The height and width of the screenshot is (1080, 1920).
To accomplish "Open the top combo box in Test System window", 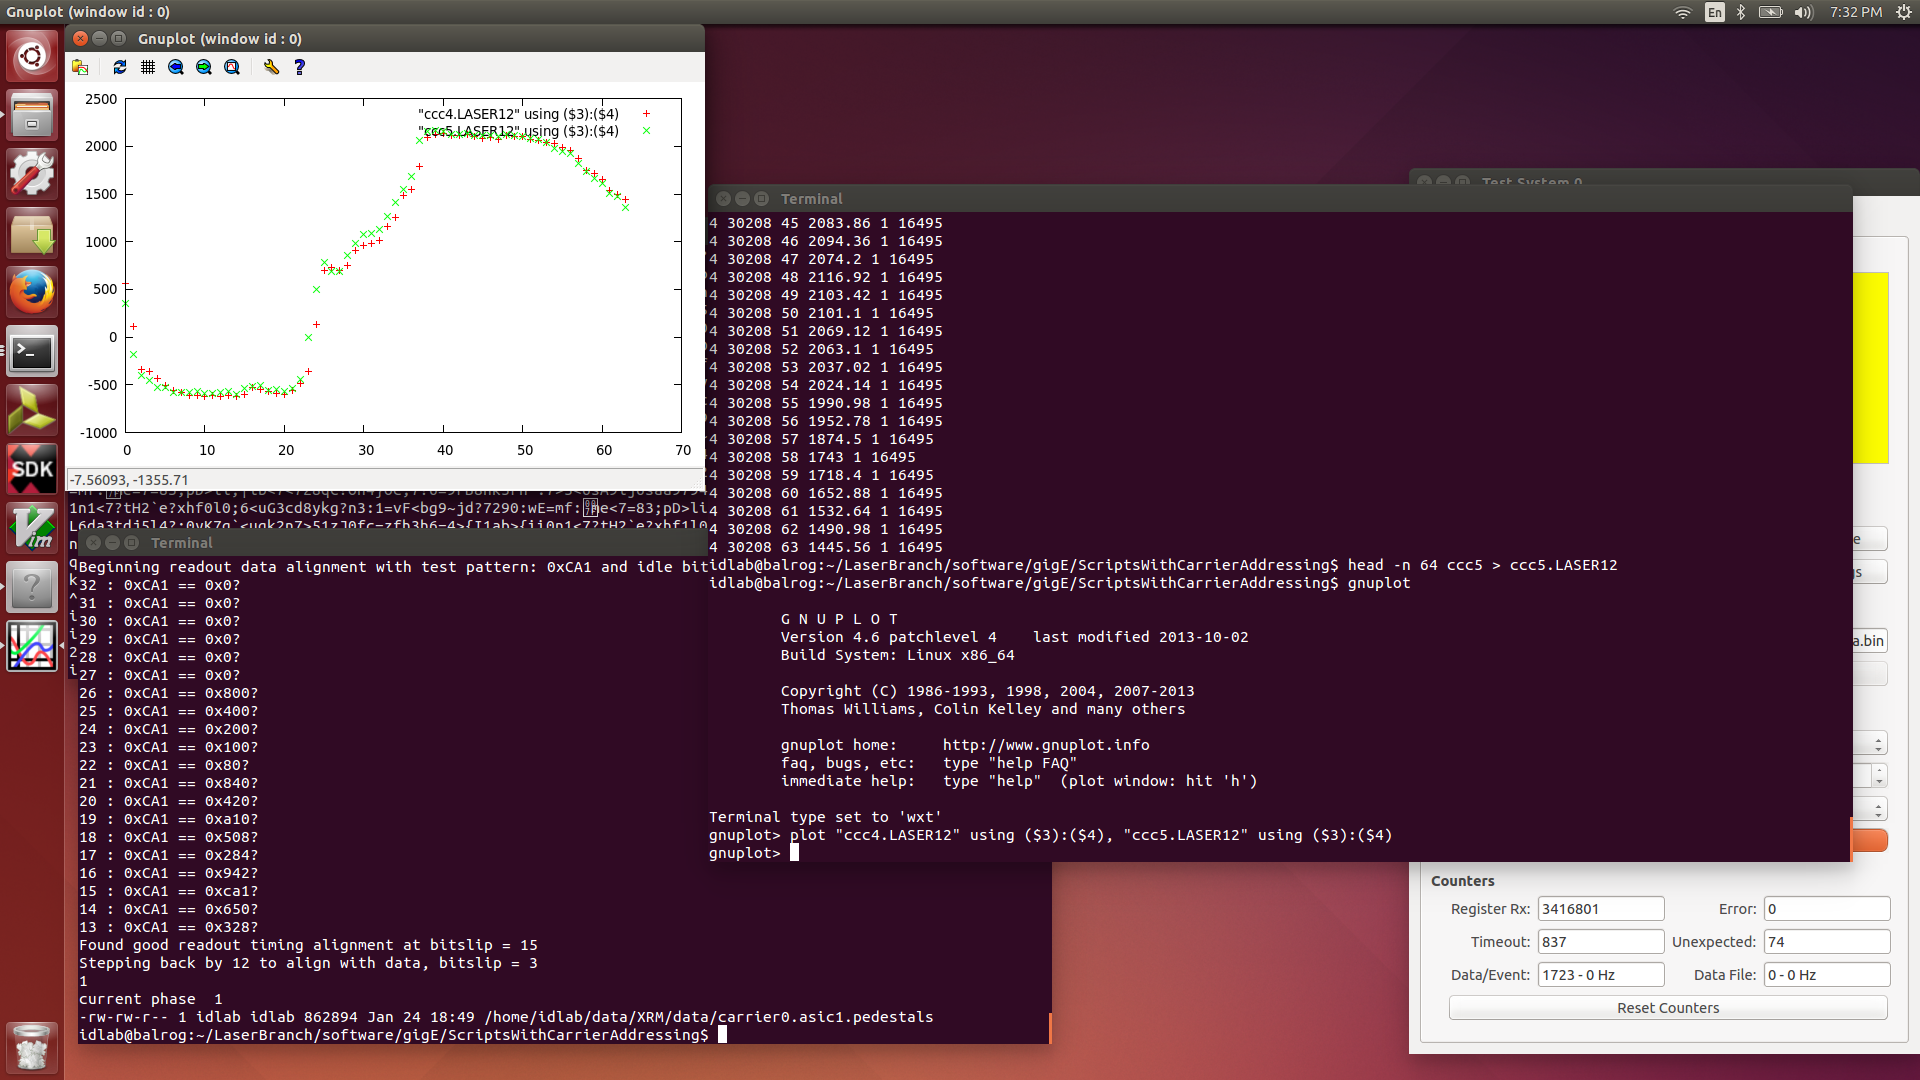I will pos(1869,744).
